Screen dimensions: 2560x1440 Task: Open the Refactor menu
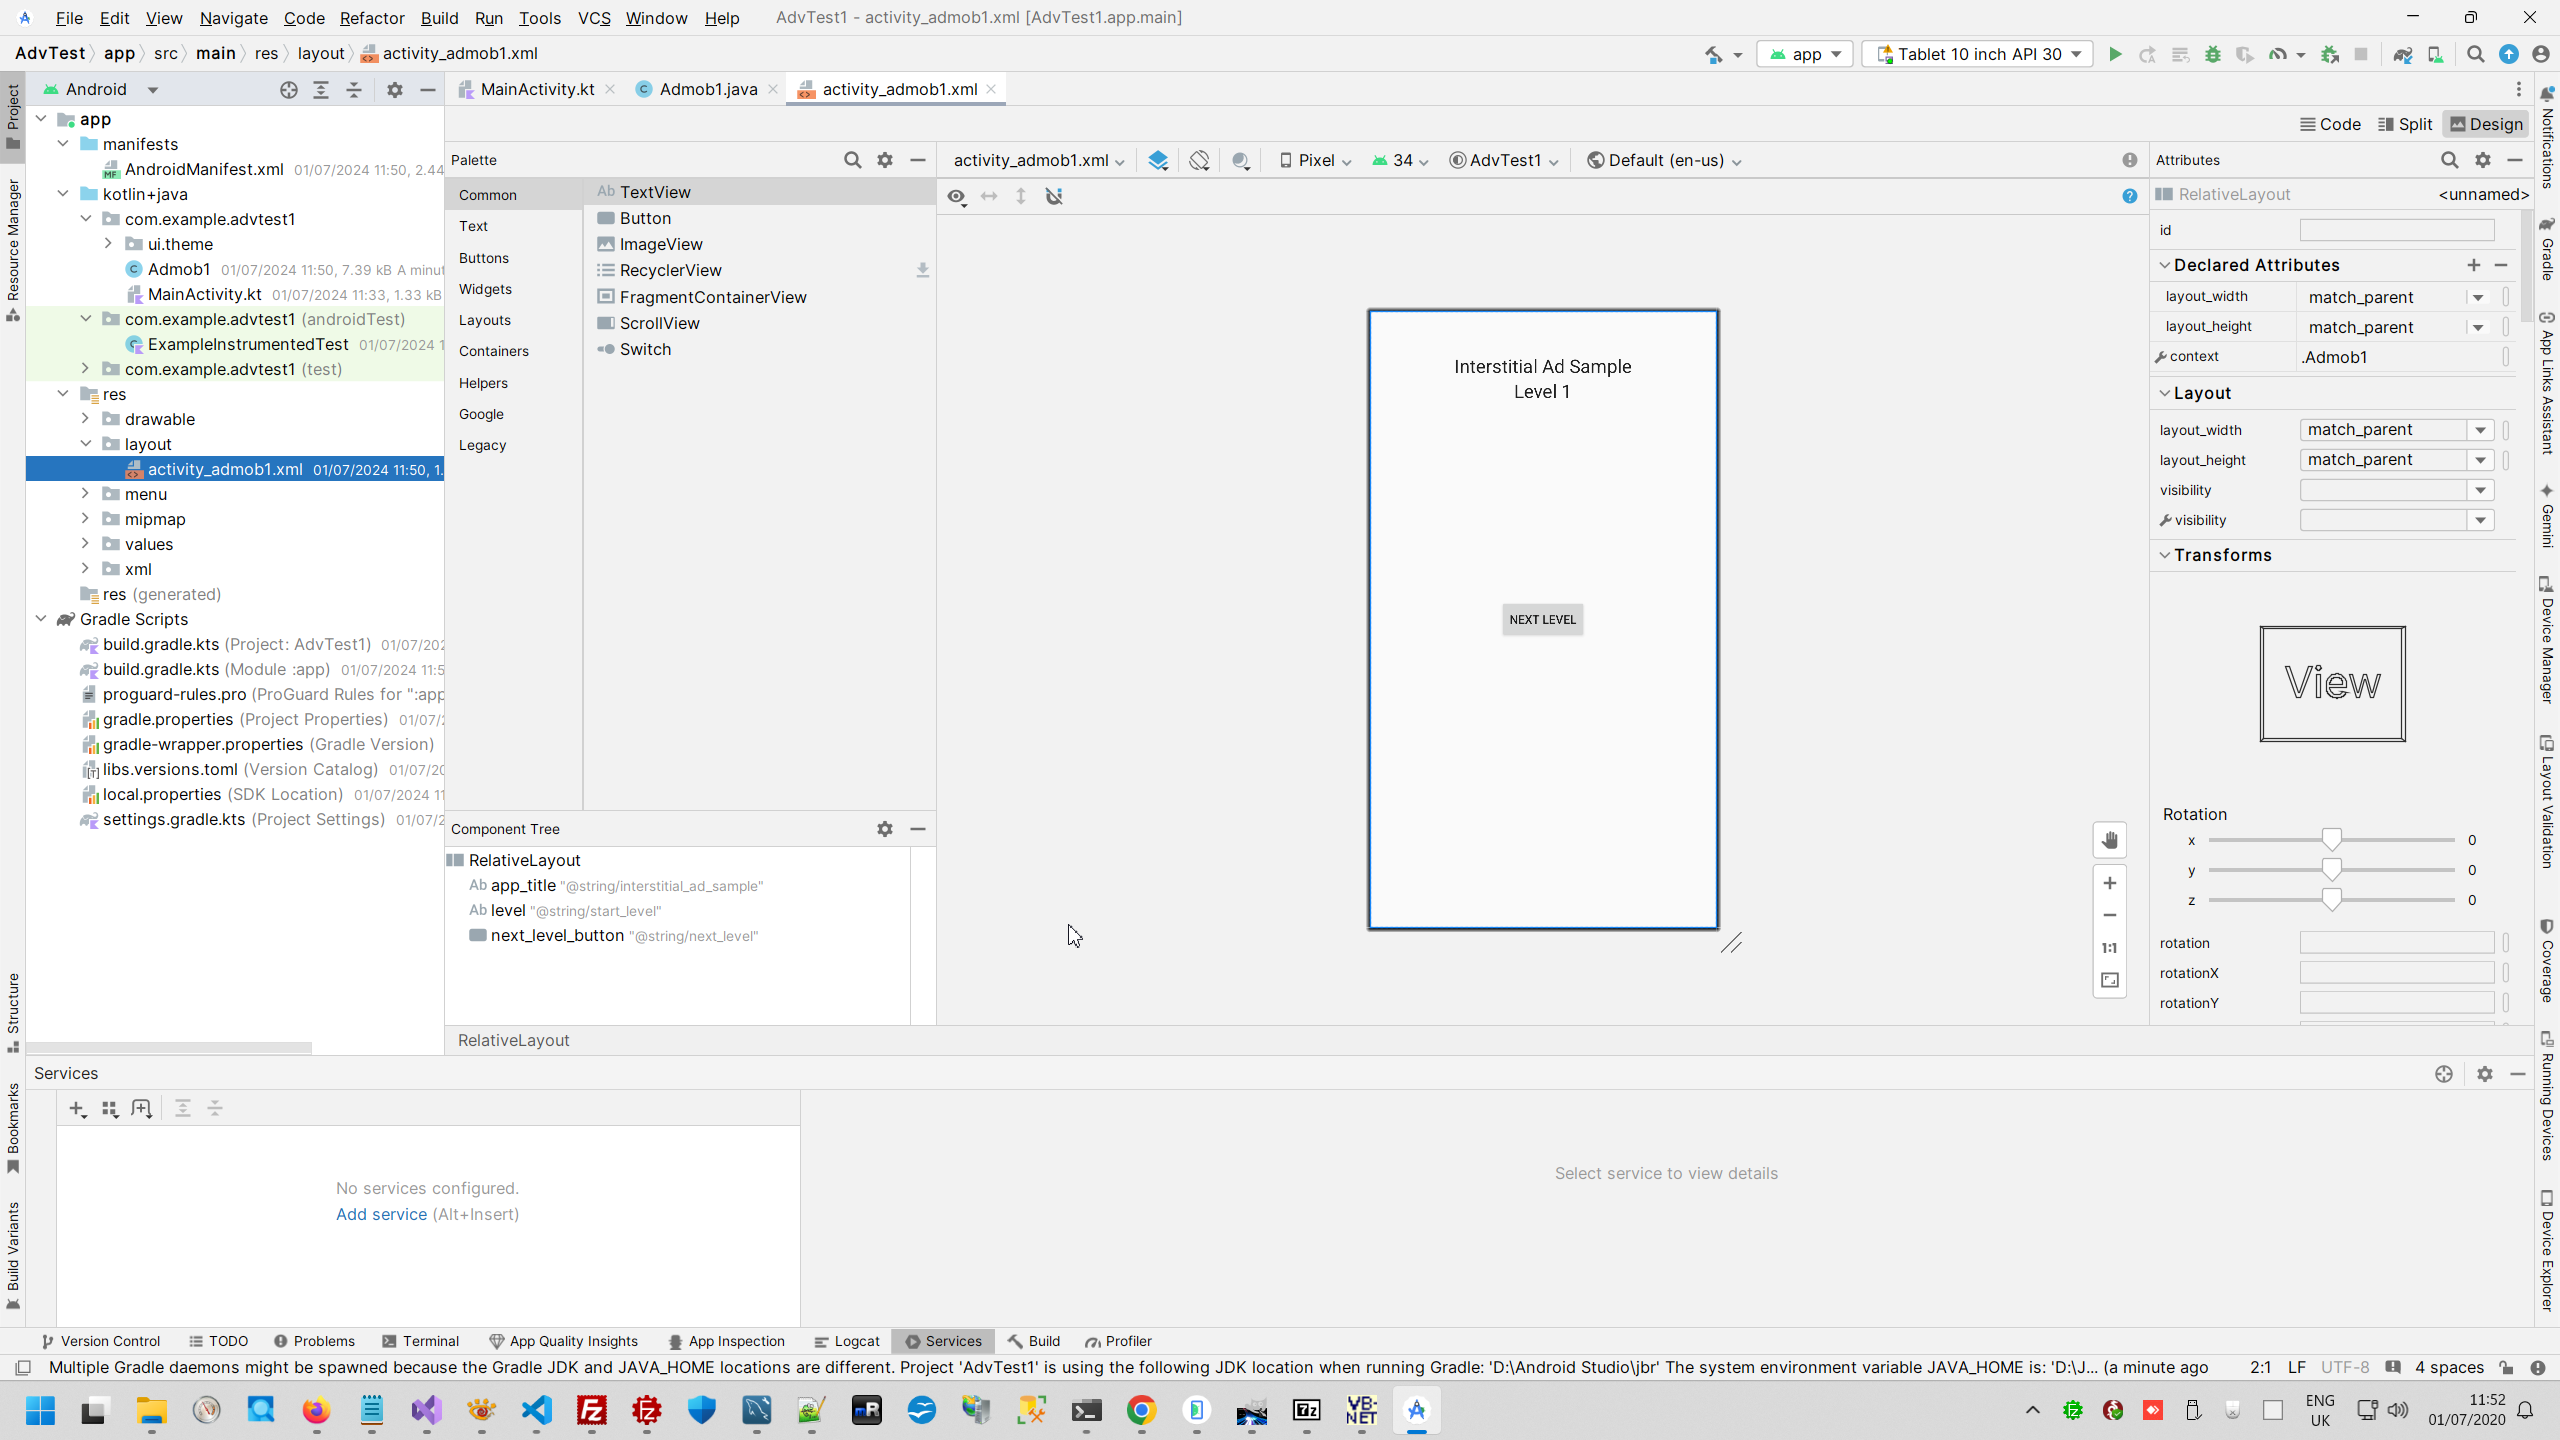371,18
